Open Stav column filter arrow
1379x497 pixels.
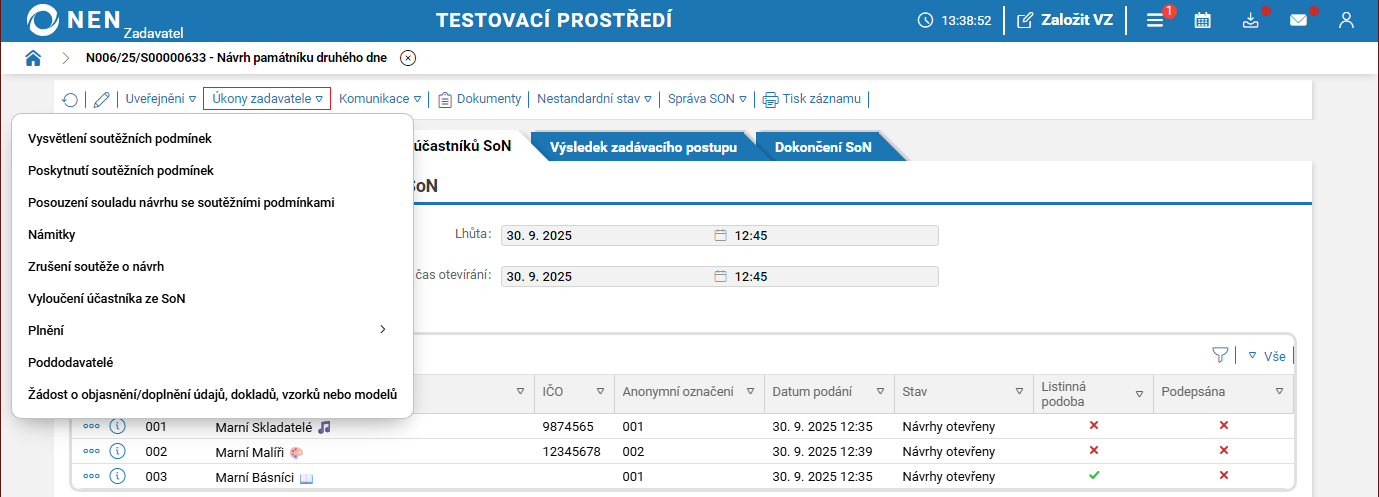pyautogui.click(x=1019, y=391)
